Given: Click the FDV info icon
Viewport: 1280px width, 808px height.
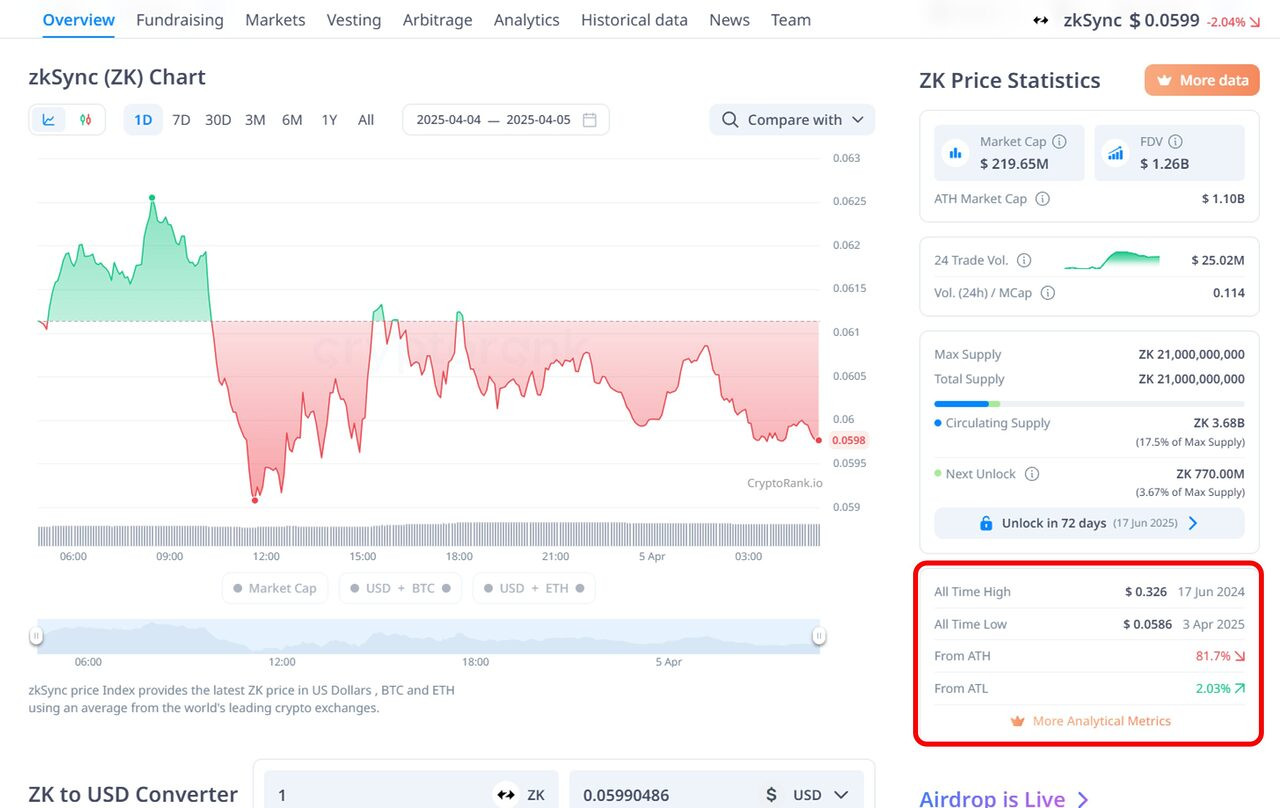Looking at the screenshot, I should 1176,142.
